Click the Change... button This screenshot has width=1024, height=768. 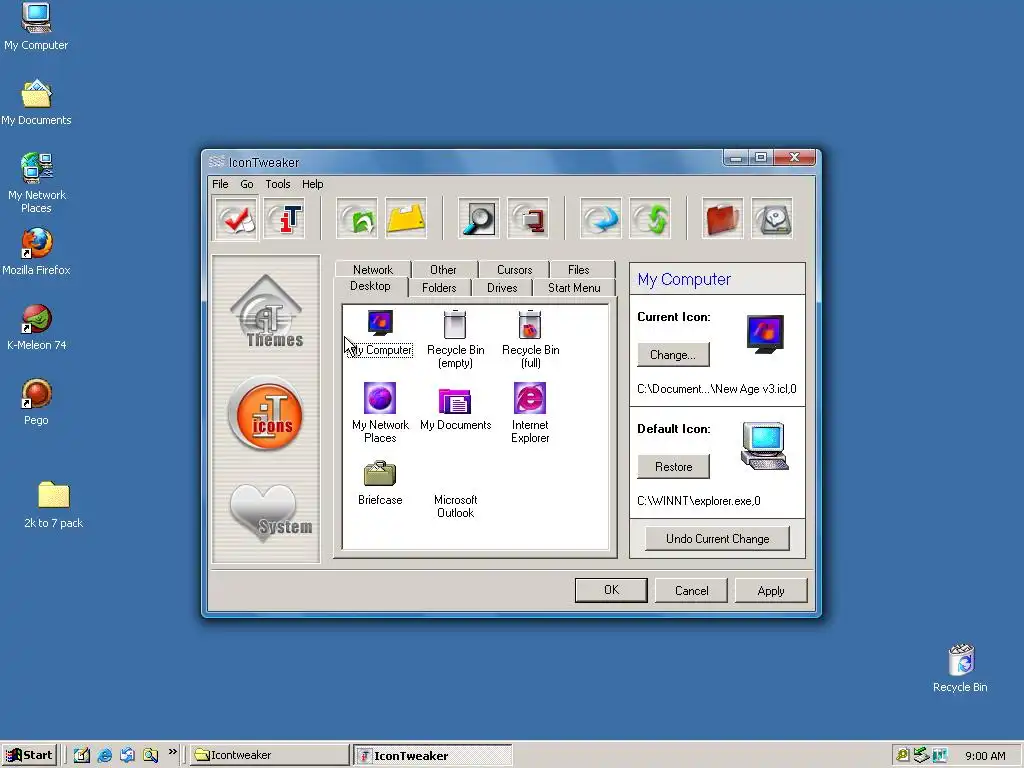(x=673, y=355)
